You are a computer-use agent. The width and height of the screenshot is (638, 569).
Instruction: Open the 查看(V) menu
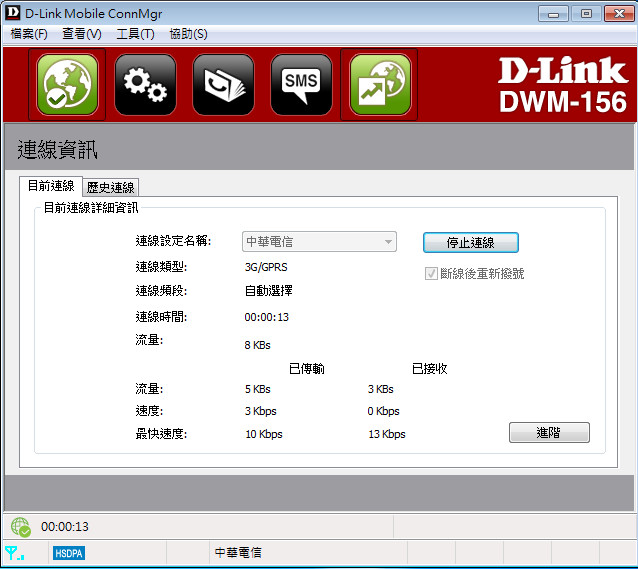(x=82, y=34)
